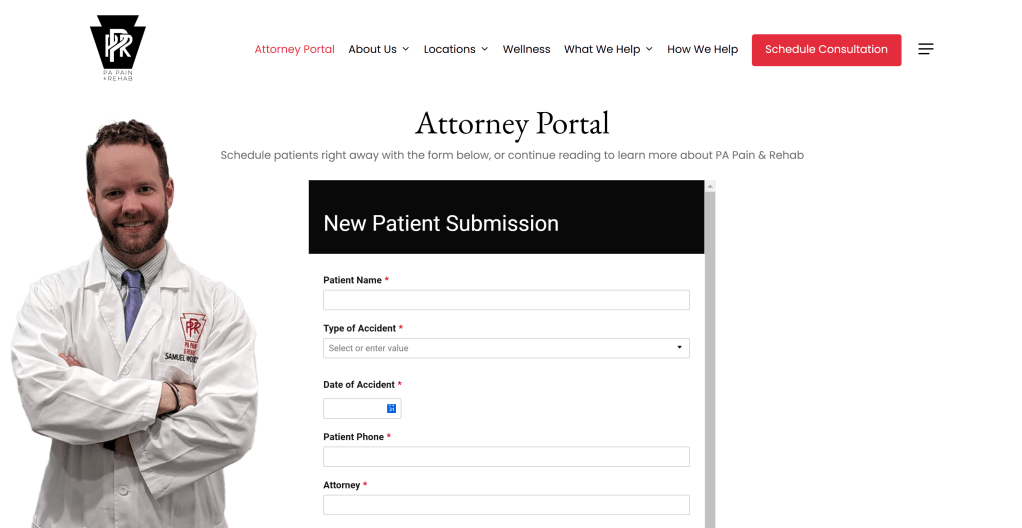Viewport: 1022px width, 528px height.
Task: Open the hamburger menu icon
Action: pyautogui.click(x=926, y=49)
